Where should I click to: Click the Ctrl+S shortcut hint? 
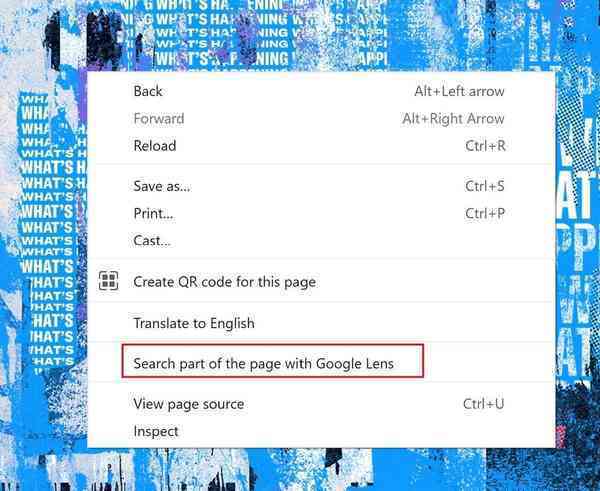coord(485,186)
